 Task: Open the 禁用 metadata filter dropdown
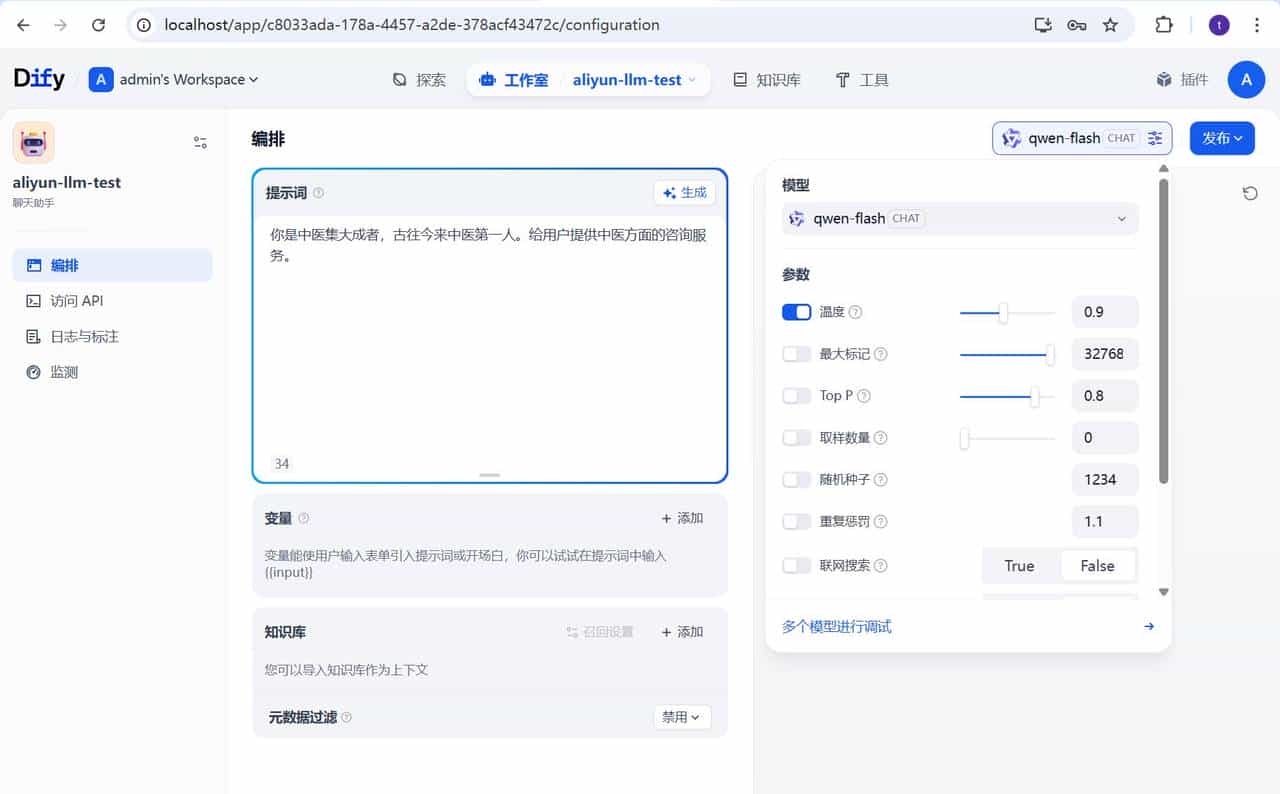click(682, 717)
